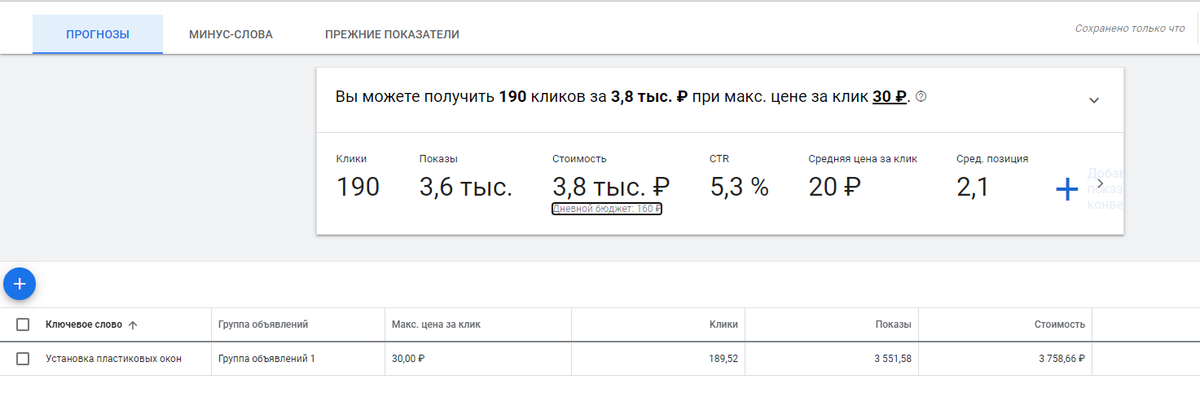Viewport: 1200px width, 415px height.
Task: Check the box for Установка пластиковых окон
Action: (23, 359)
